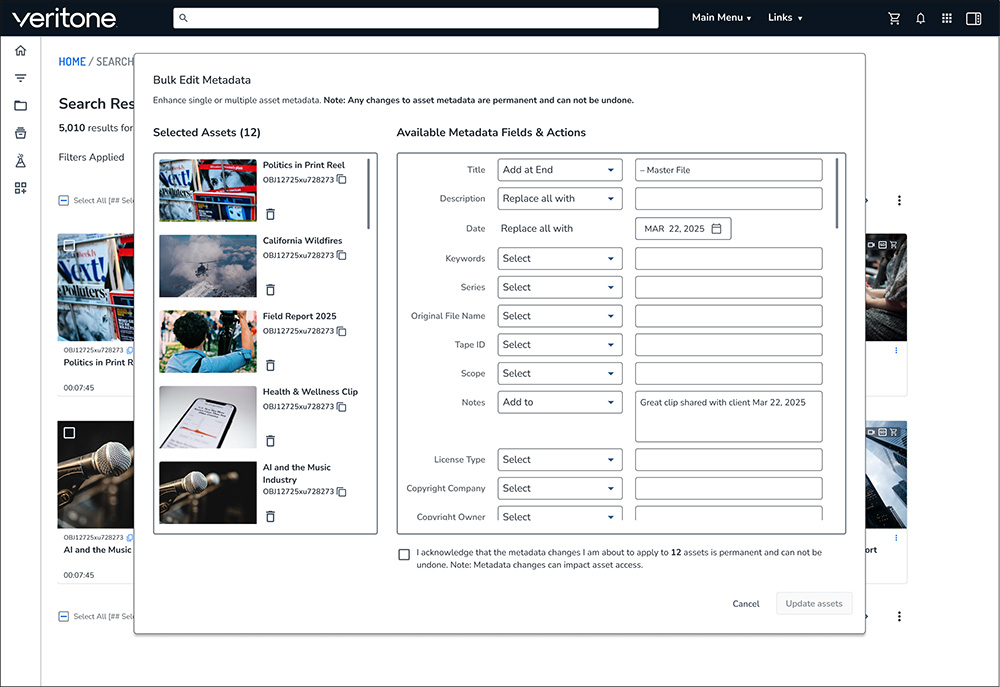Open the Notes Add to dropdown
This screenshot has height=687, width=1000.
point(560,402)
